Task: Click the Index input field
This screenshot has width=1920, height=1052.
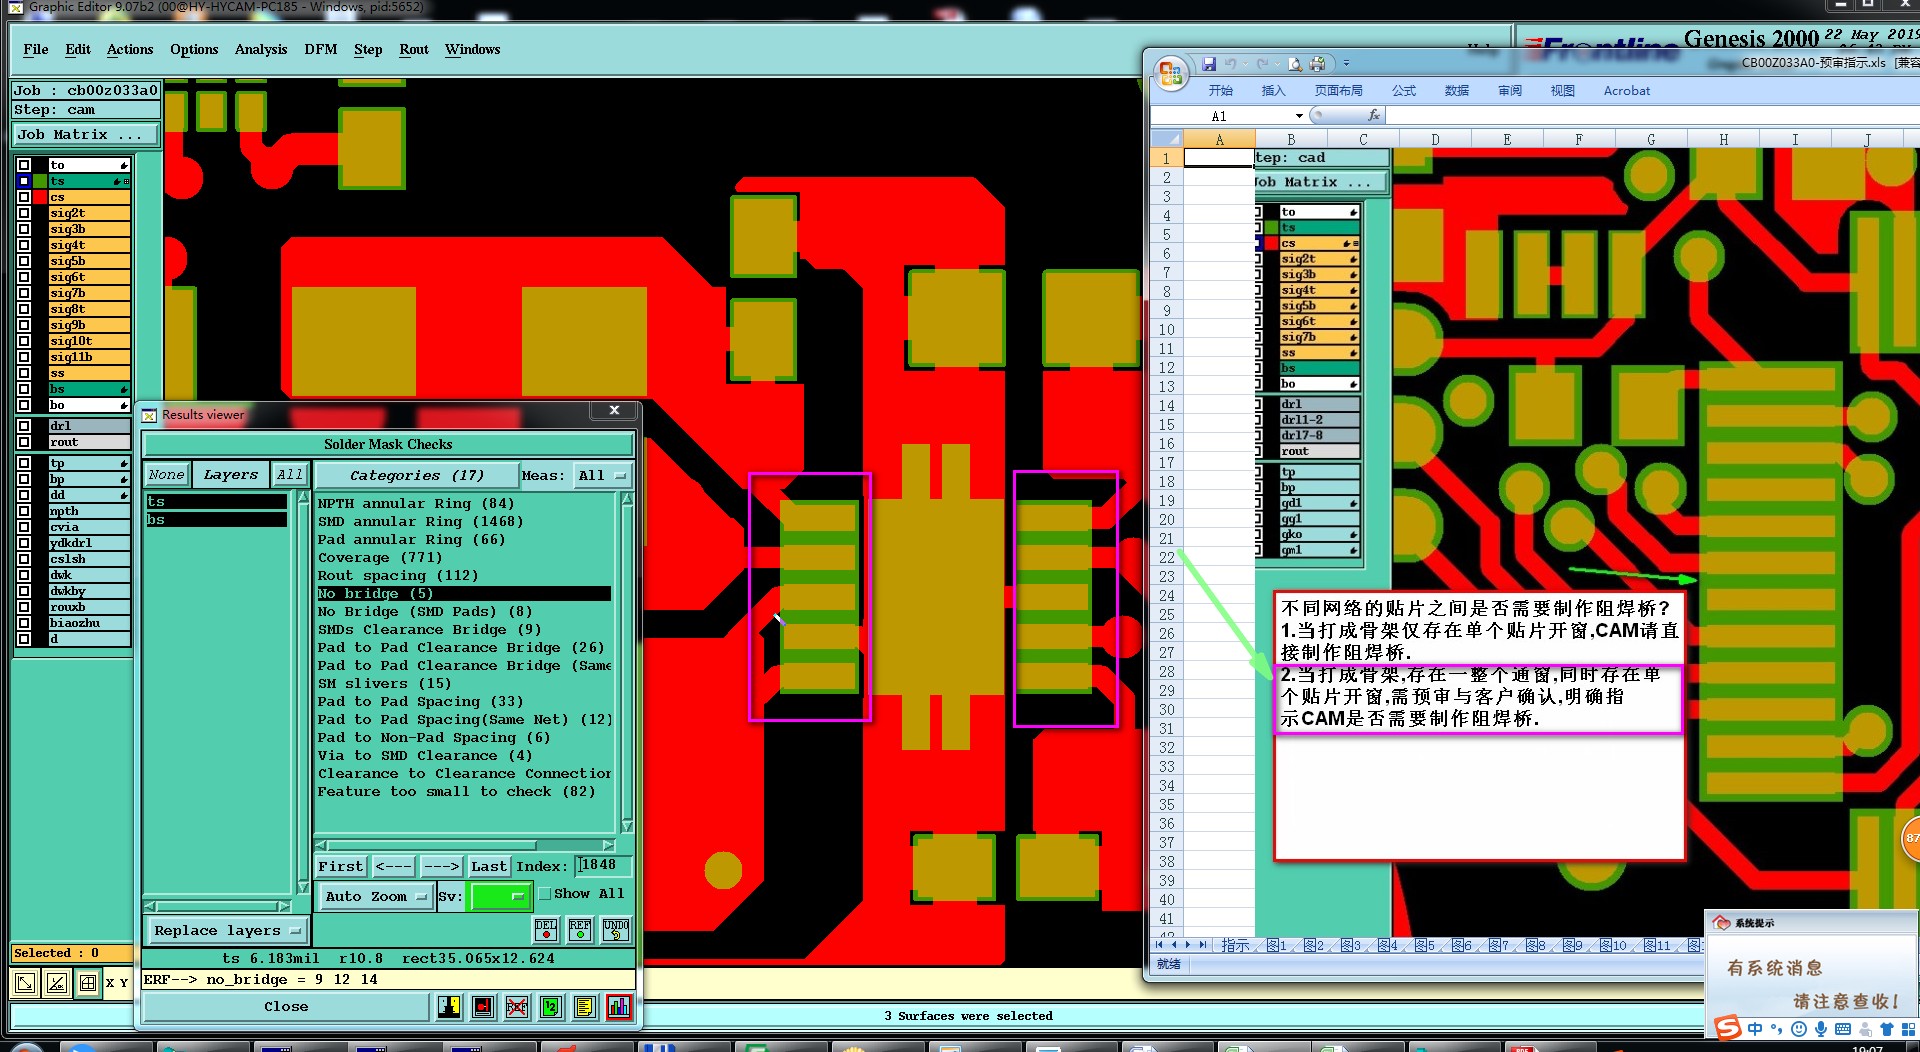Action: pyautogui.click(x=604, y=865)
